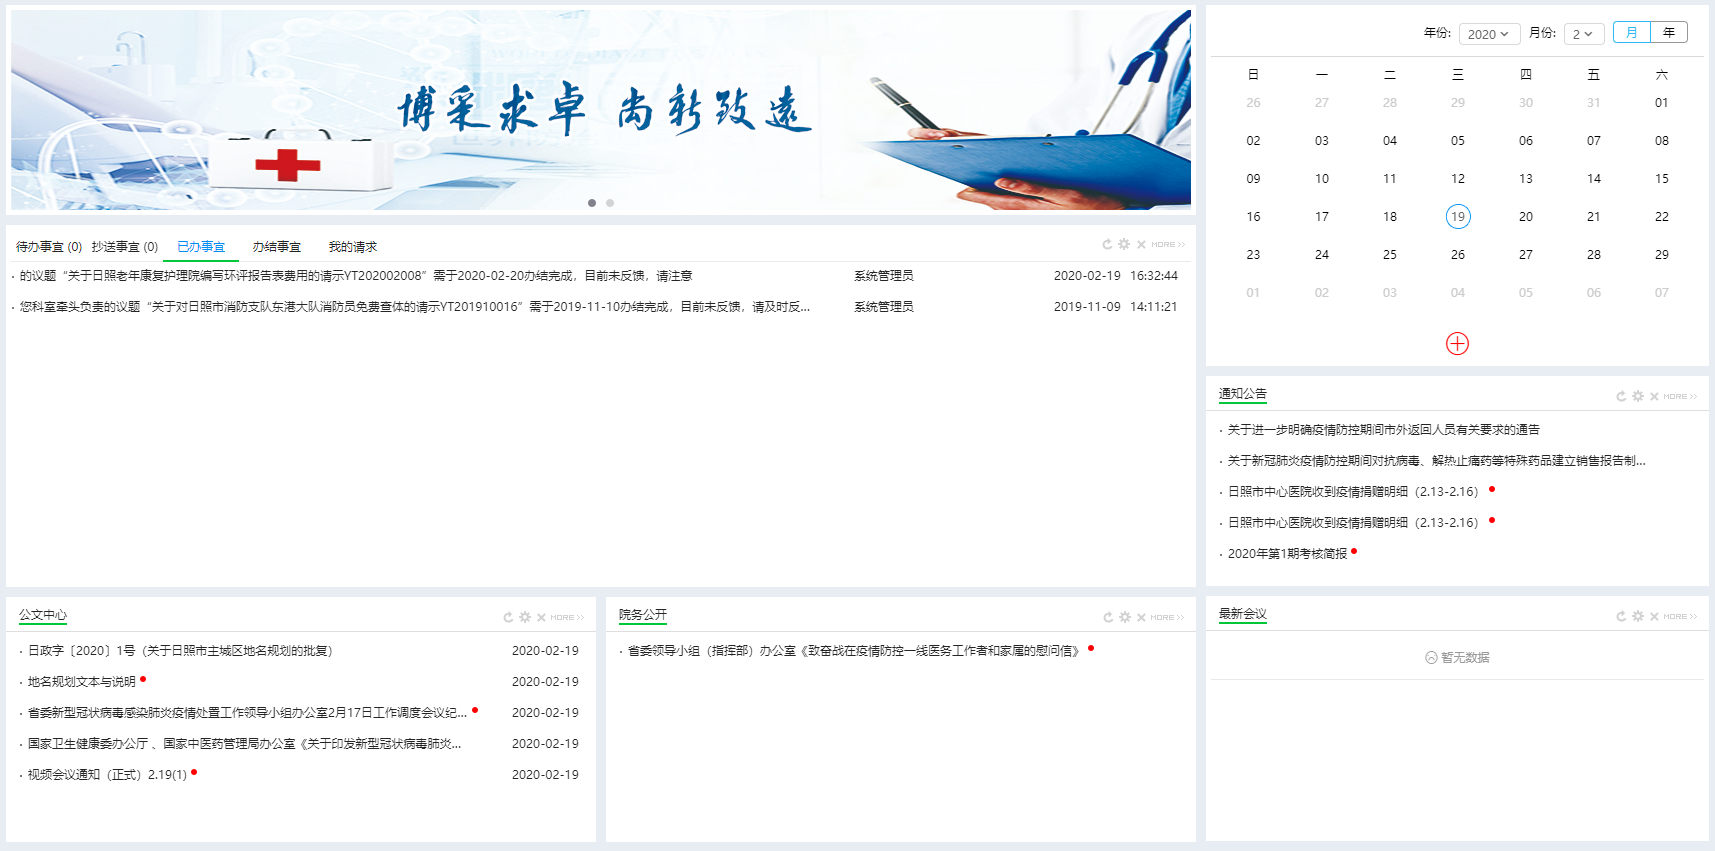
Task: Refresh the 通知公告 panel
Action: [x=1621, y=397]
